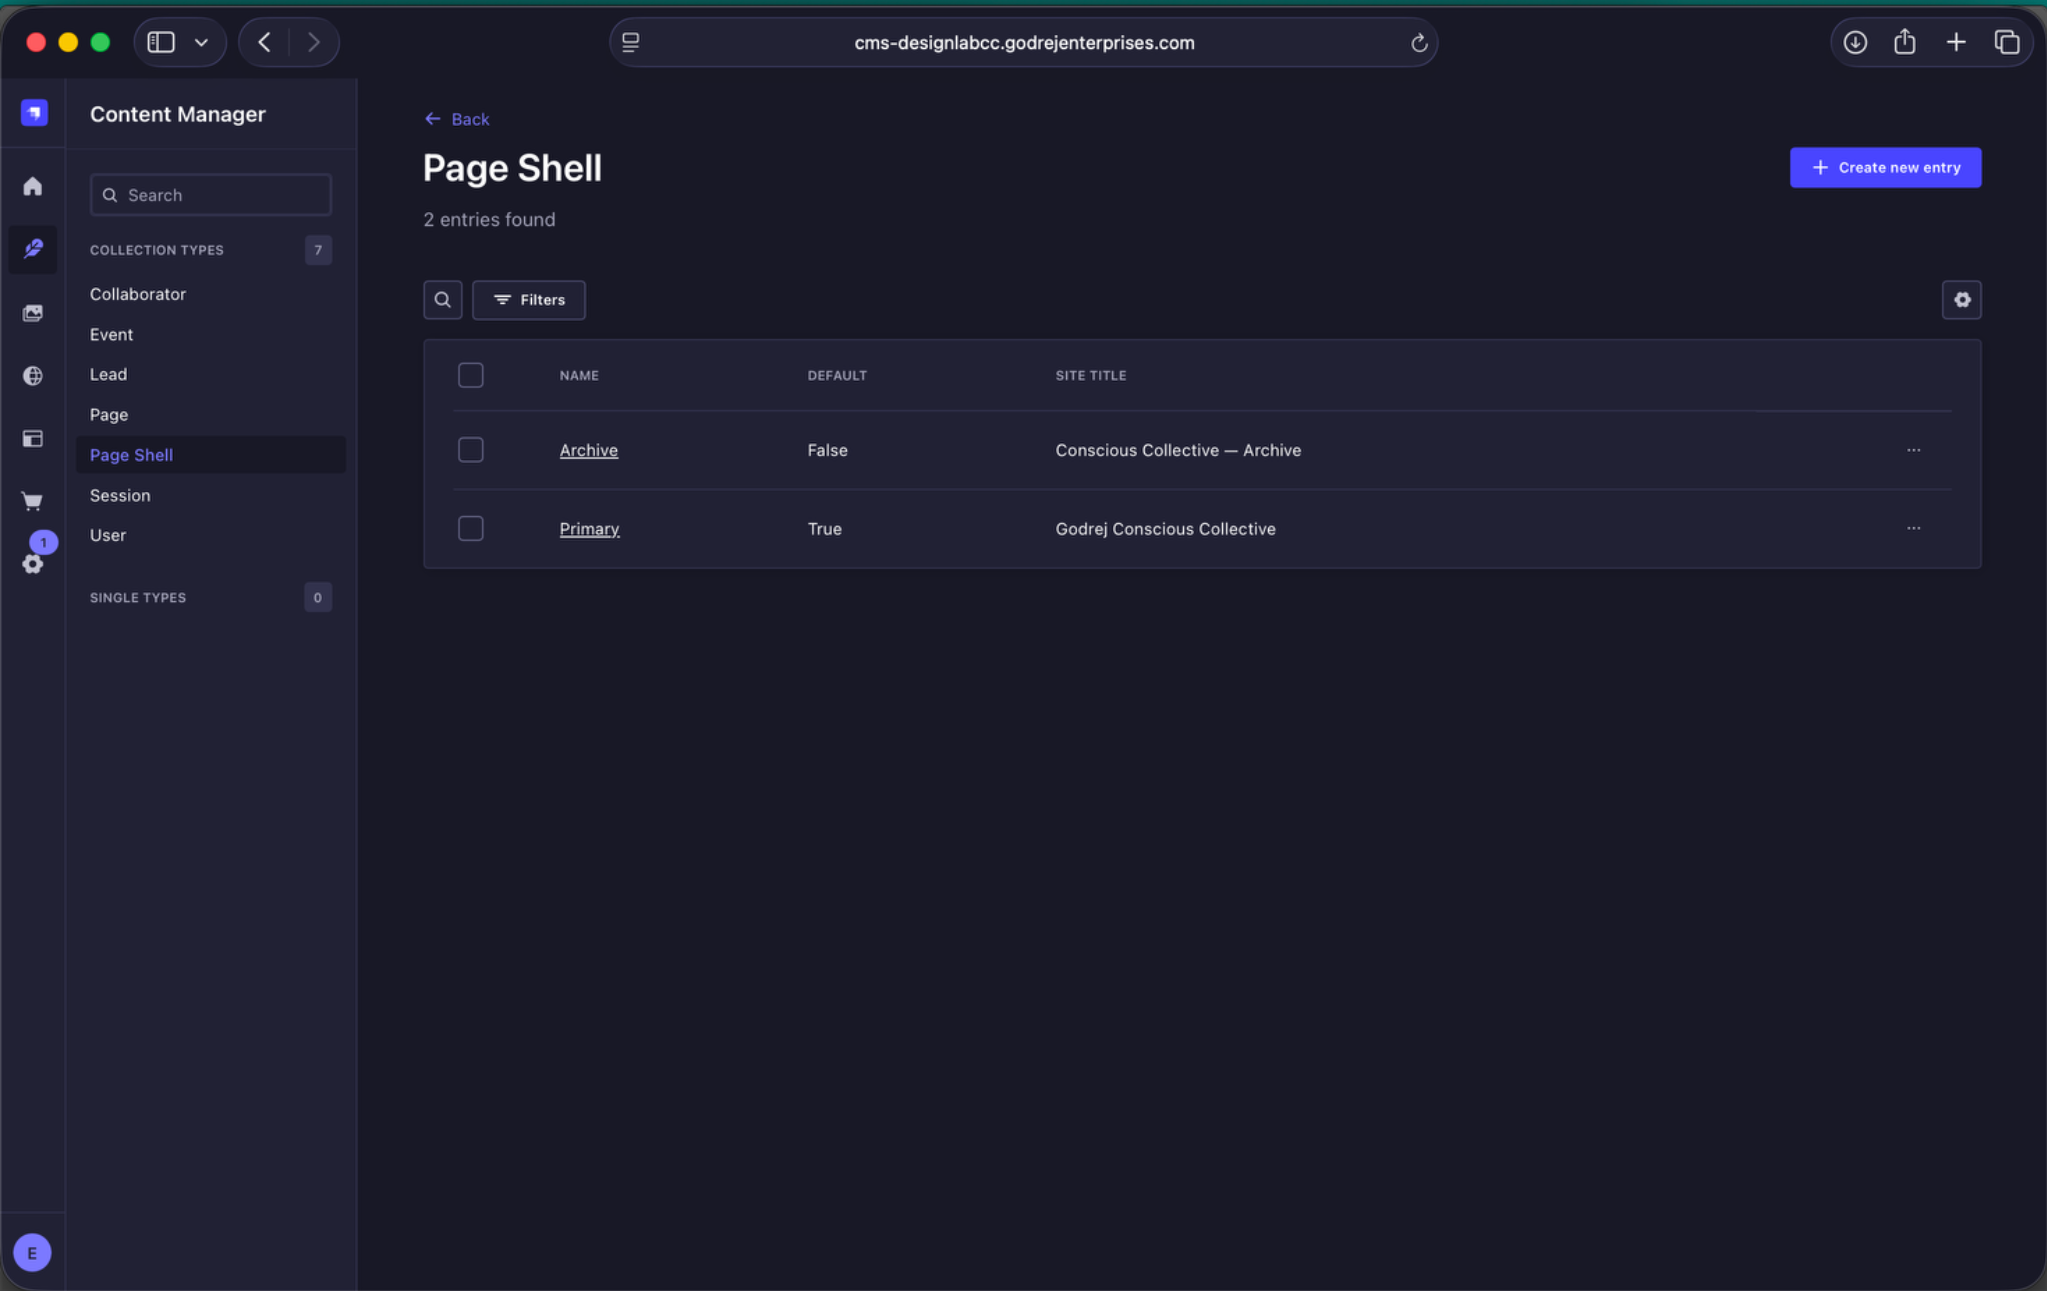Click the SINGLE TYPES section header

(x=138, y=598)
